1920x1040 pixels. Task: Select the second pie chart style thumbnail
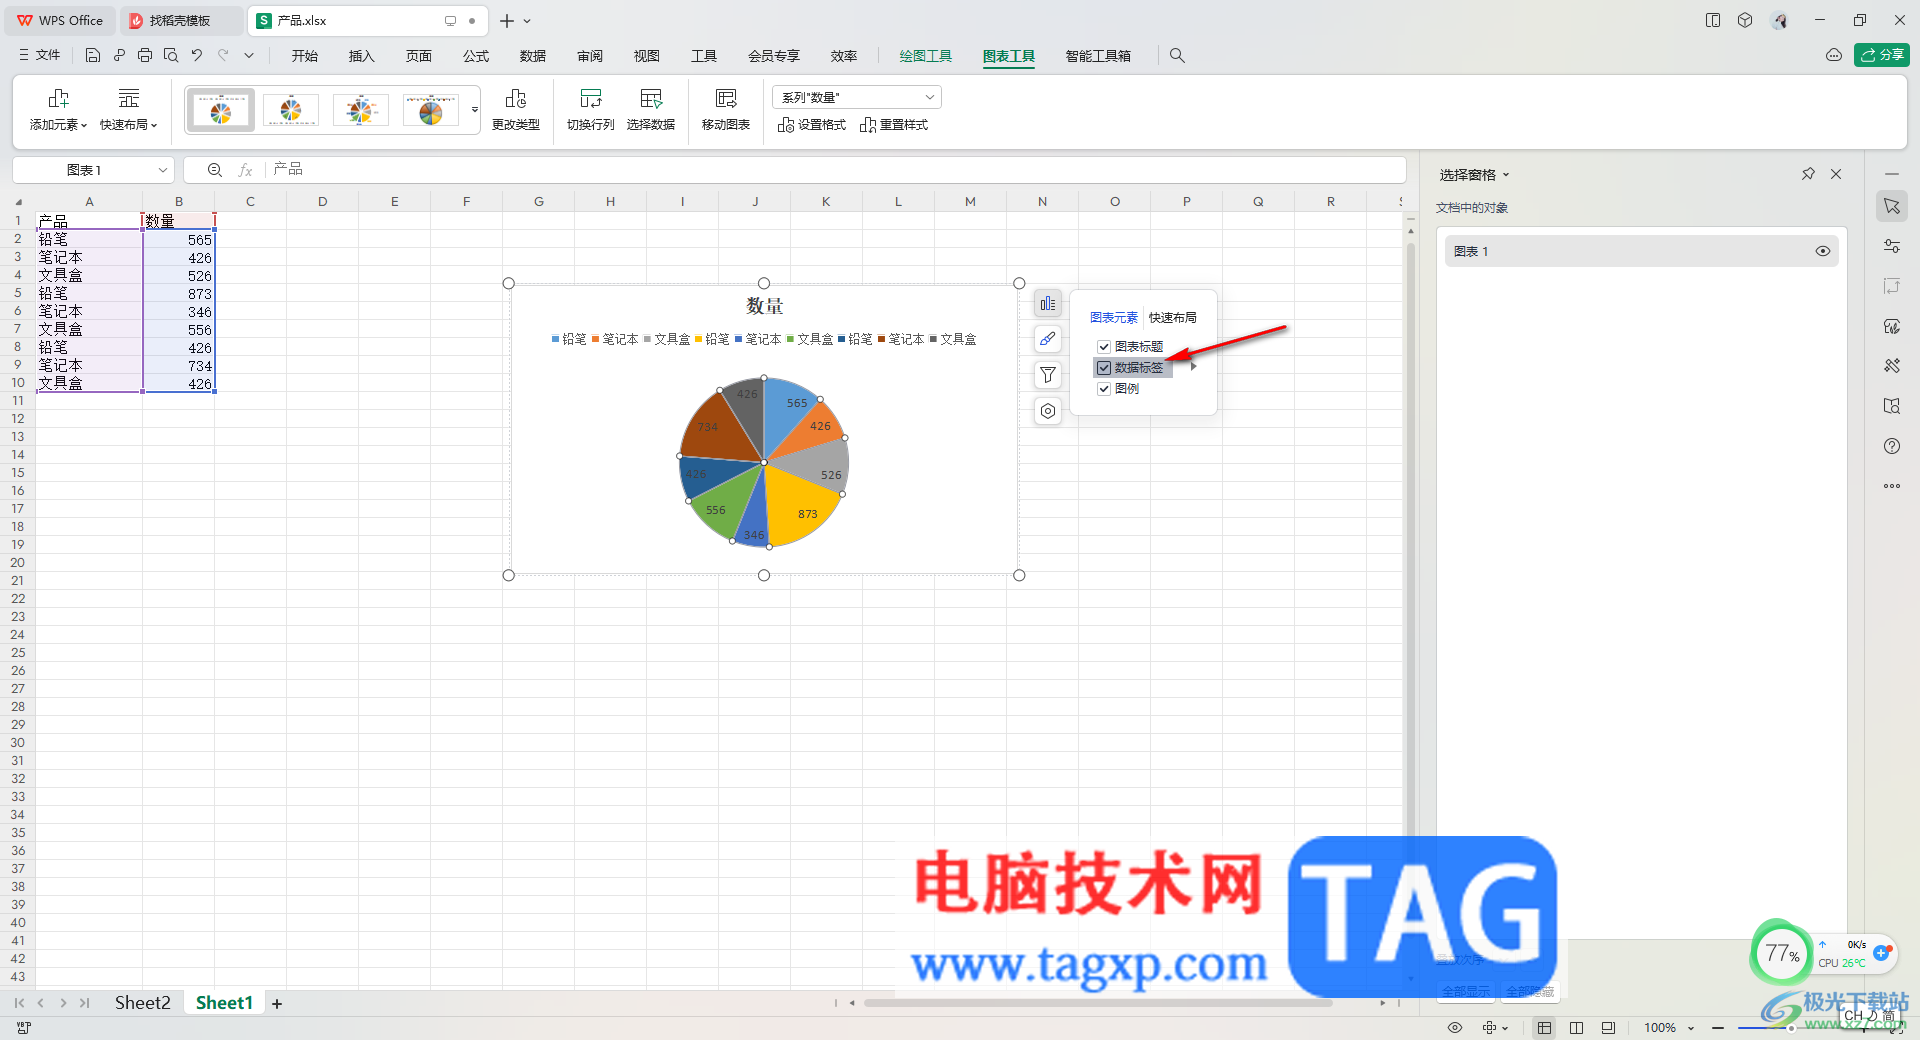291,109
